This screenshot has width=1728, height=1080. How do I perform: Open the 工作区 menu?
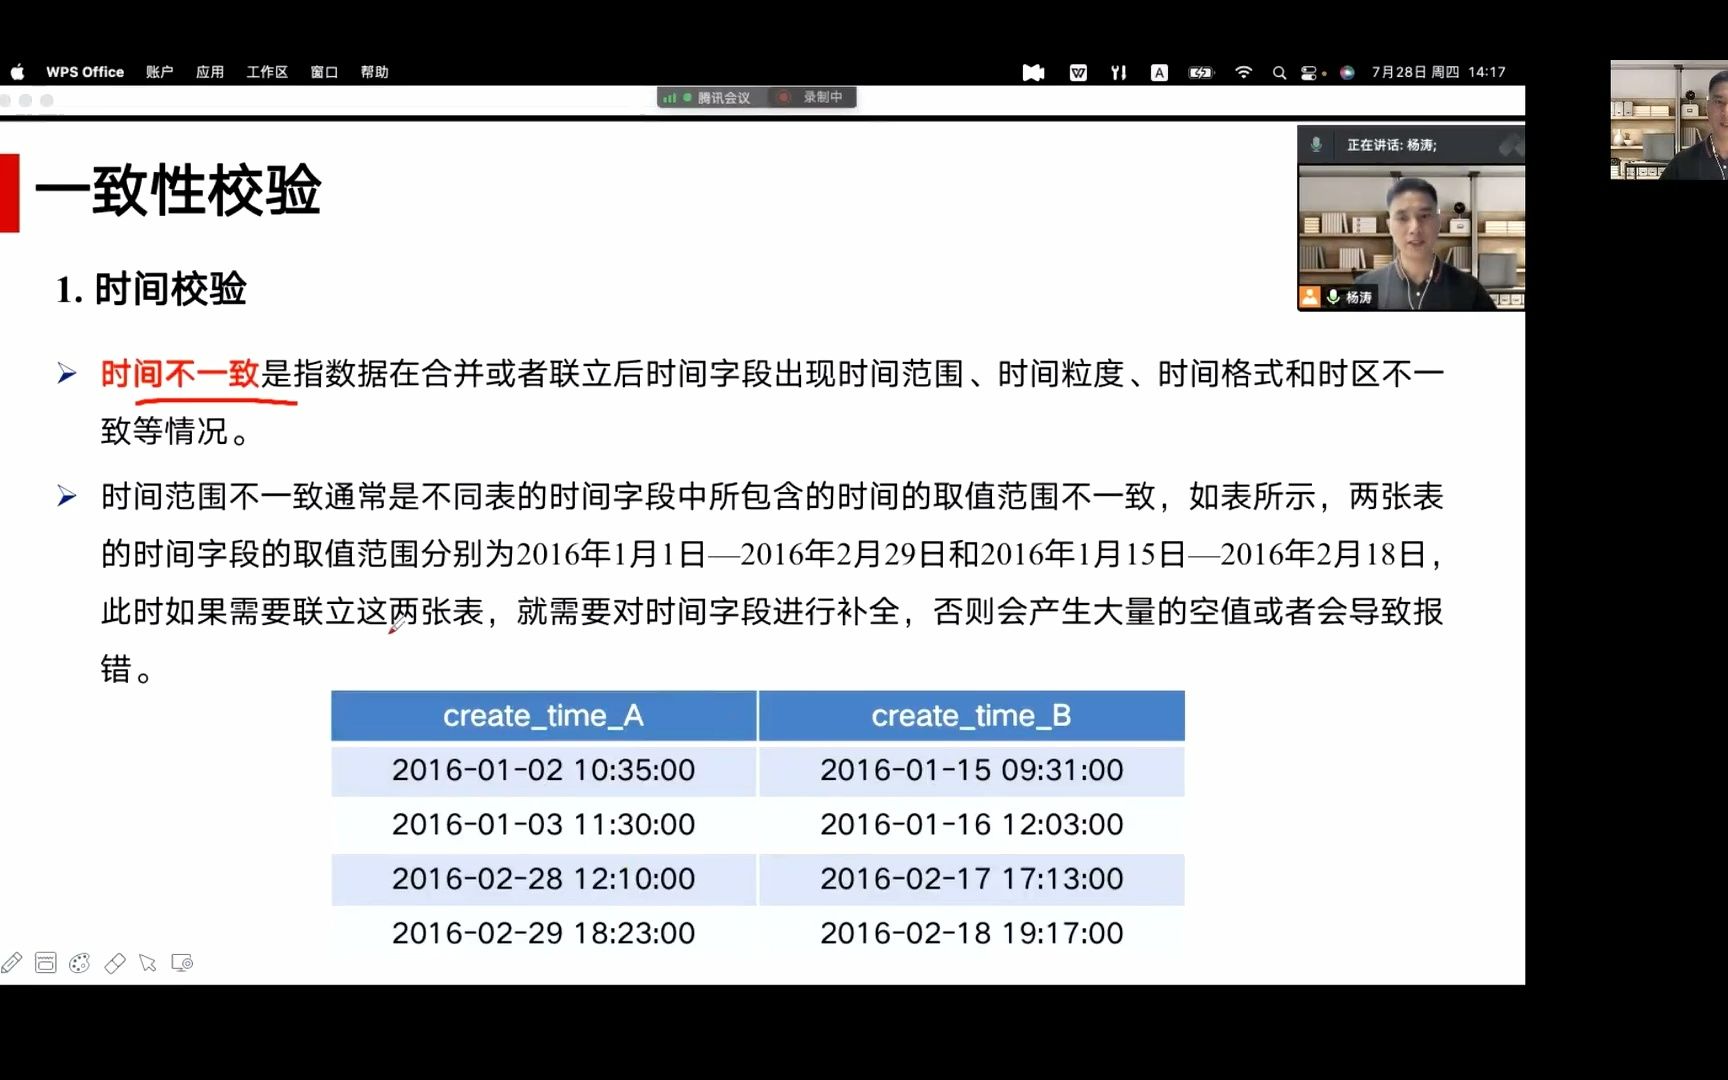[x=267, y=72]
